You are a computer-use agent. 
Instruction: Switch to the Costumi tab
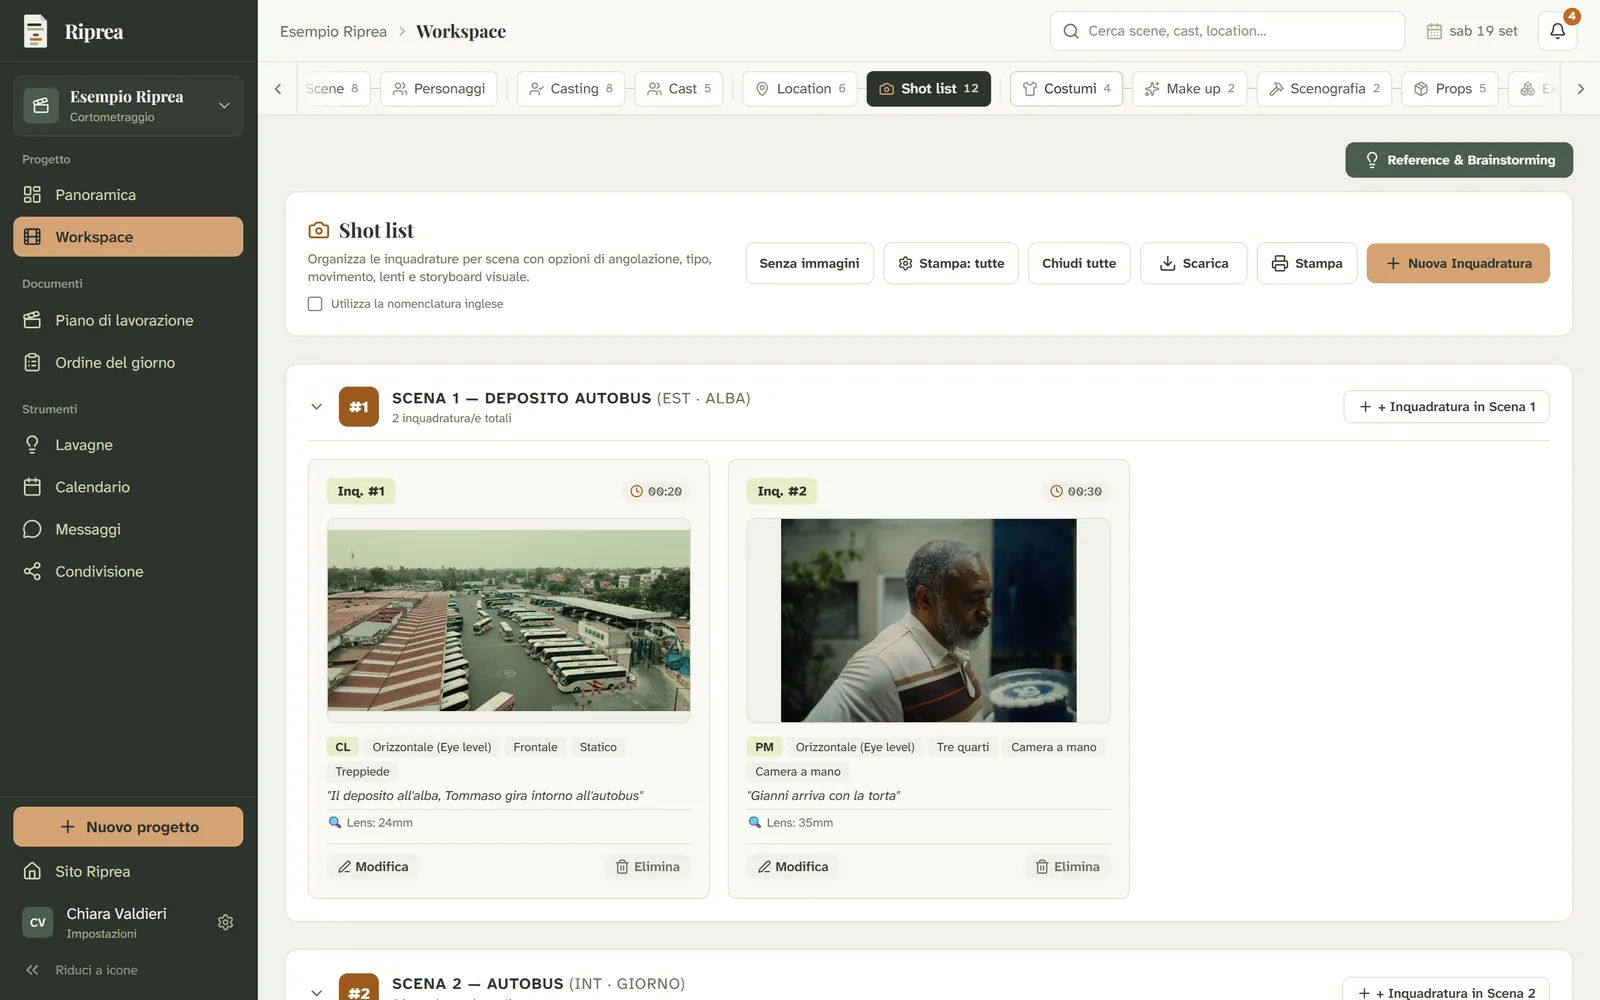click(x=1066, y=89)
